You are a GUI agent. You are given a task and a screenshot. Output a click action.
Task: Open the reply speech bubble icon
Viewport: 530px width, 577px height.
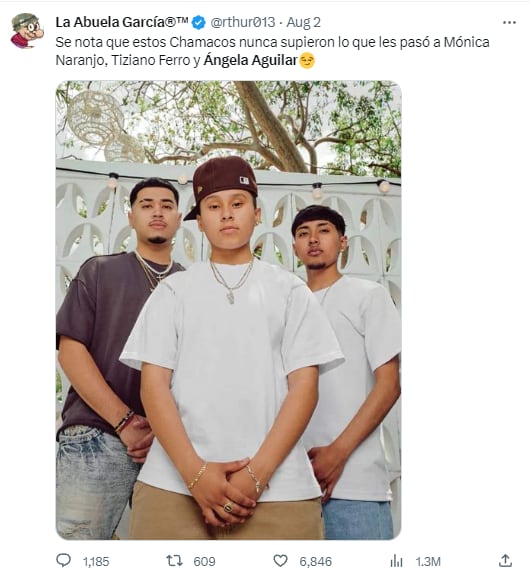click(63, 561)
